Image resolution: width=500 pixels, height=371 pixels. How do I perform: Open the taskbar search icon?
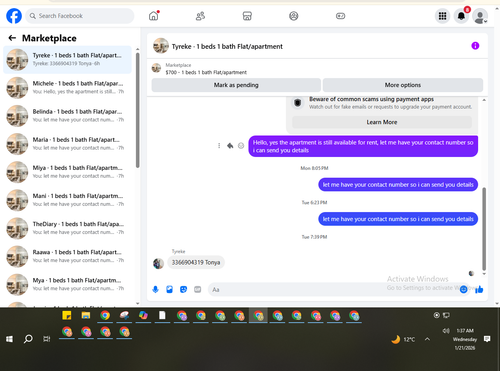(x=28, y=339)
